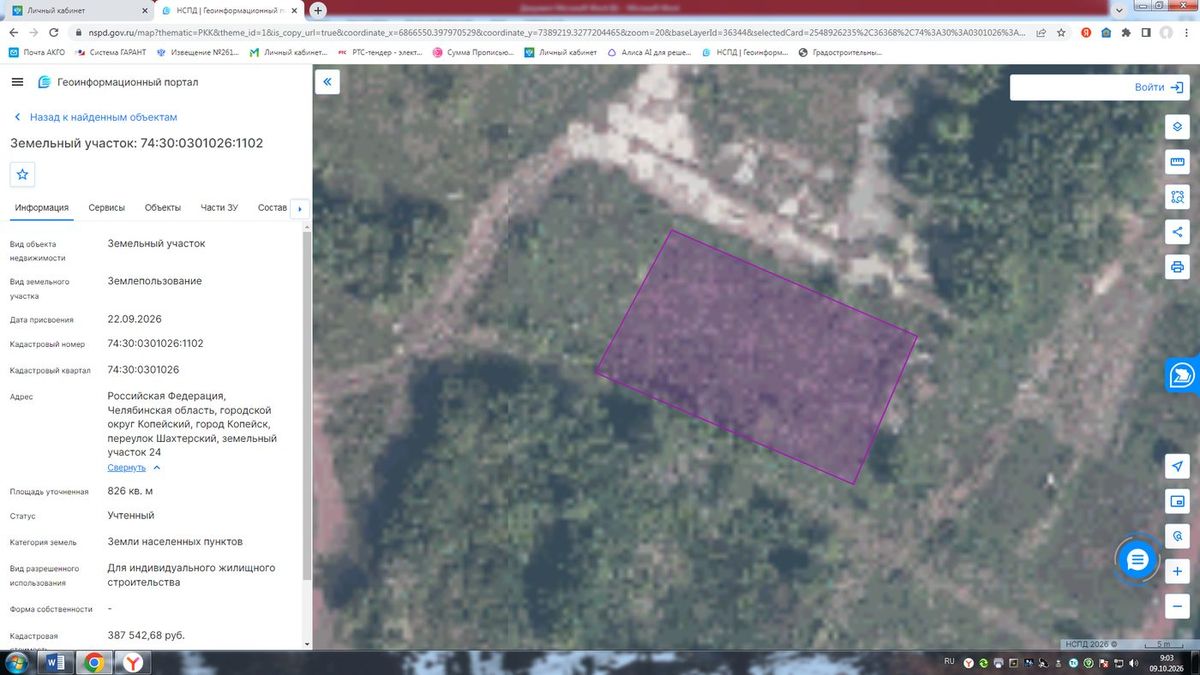Switch to the 'Информация' tab

pyautogui.click(x=42, y=208)
